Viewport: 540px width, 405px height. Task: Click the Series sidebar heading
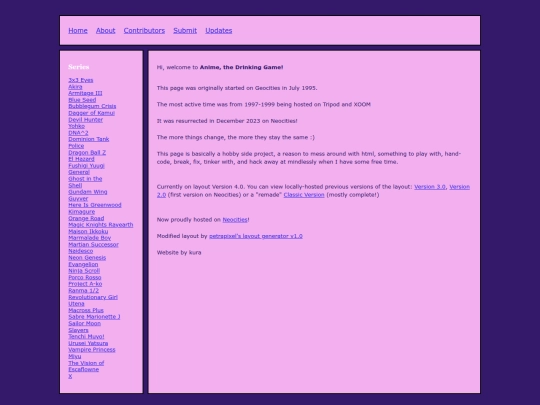pos(79,67)
